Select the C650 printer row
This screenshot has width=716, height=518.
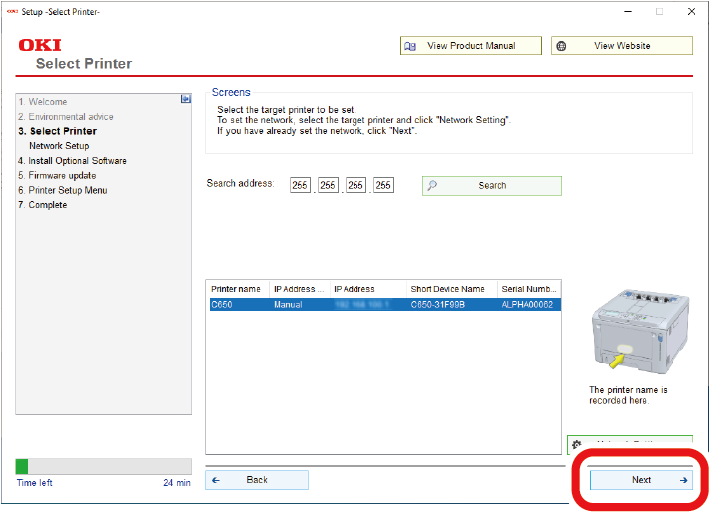[x=383, y=304]
